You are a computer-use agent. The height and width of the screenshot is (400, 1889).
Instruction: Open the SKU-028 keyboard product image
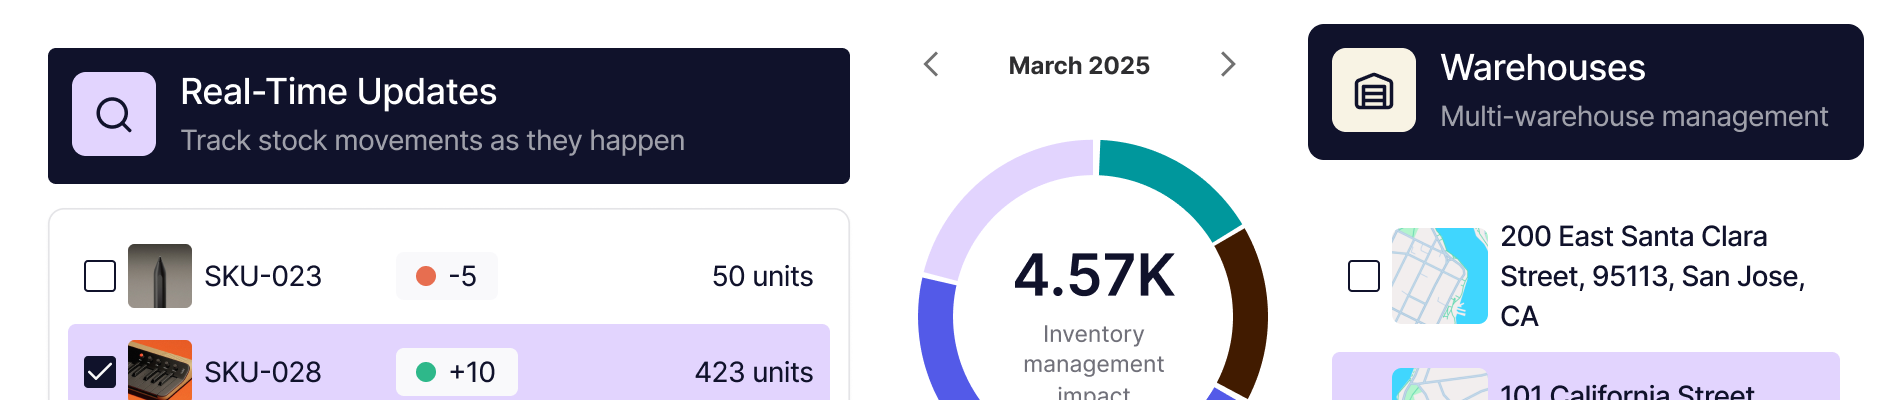160,371
